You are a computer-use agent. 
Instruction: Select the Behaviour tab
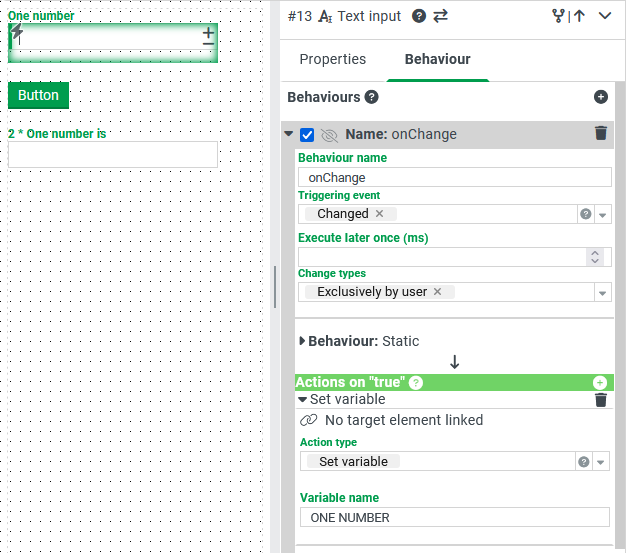click(x=437, y=59)
